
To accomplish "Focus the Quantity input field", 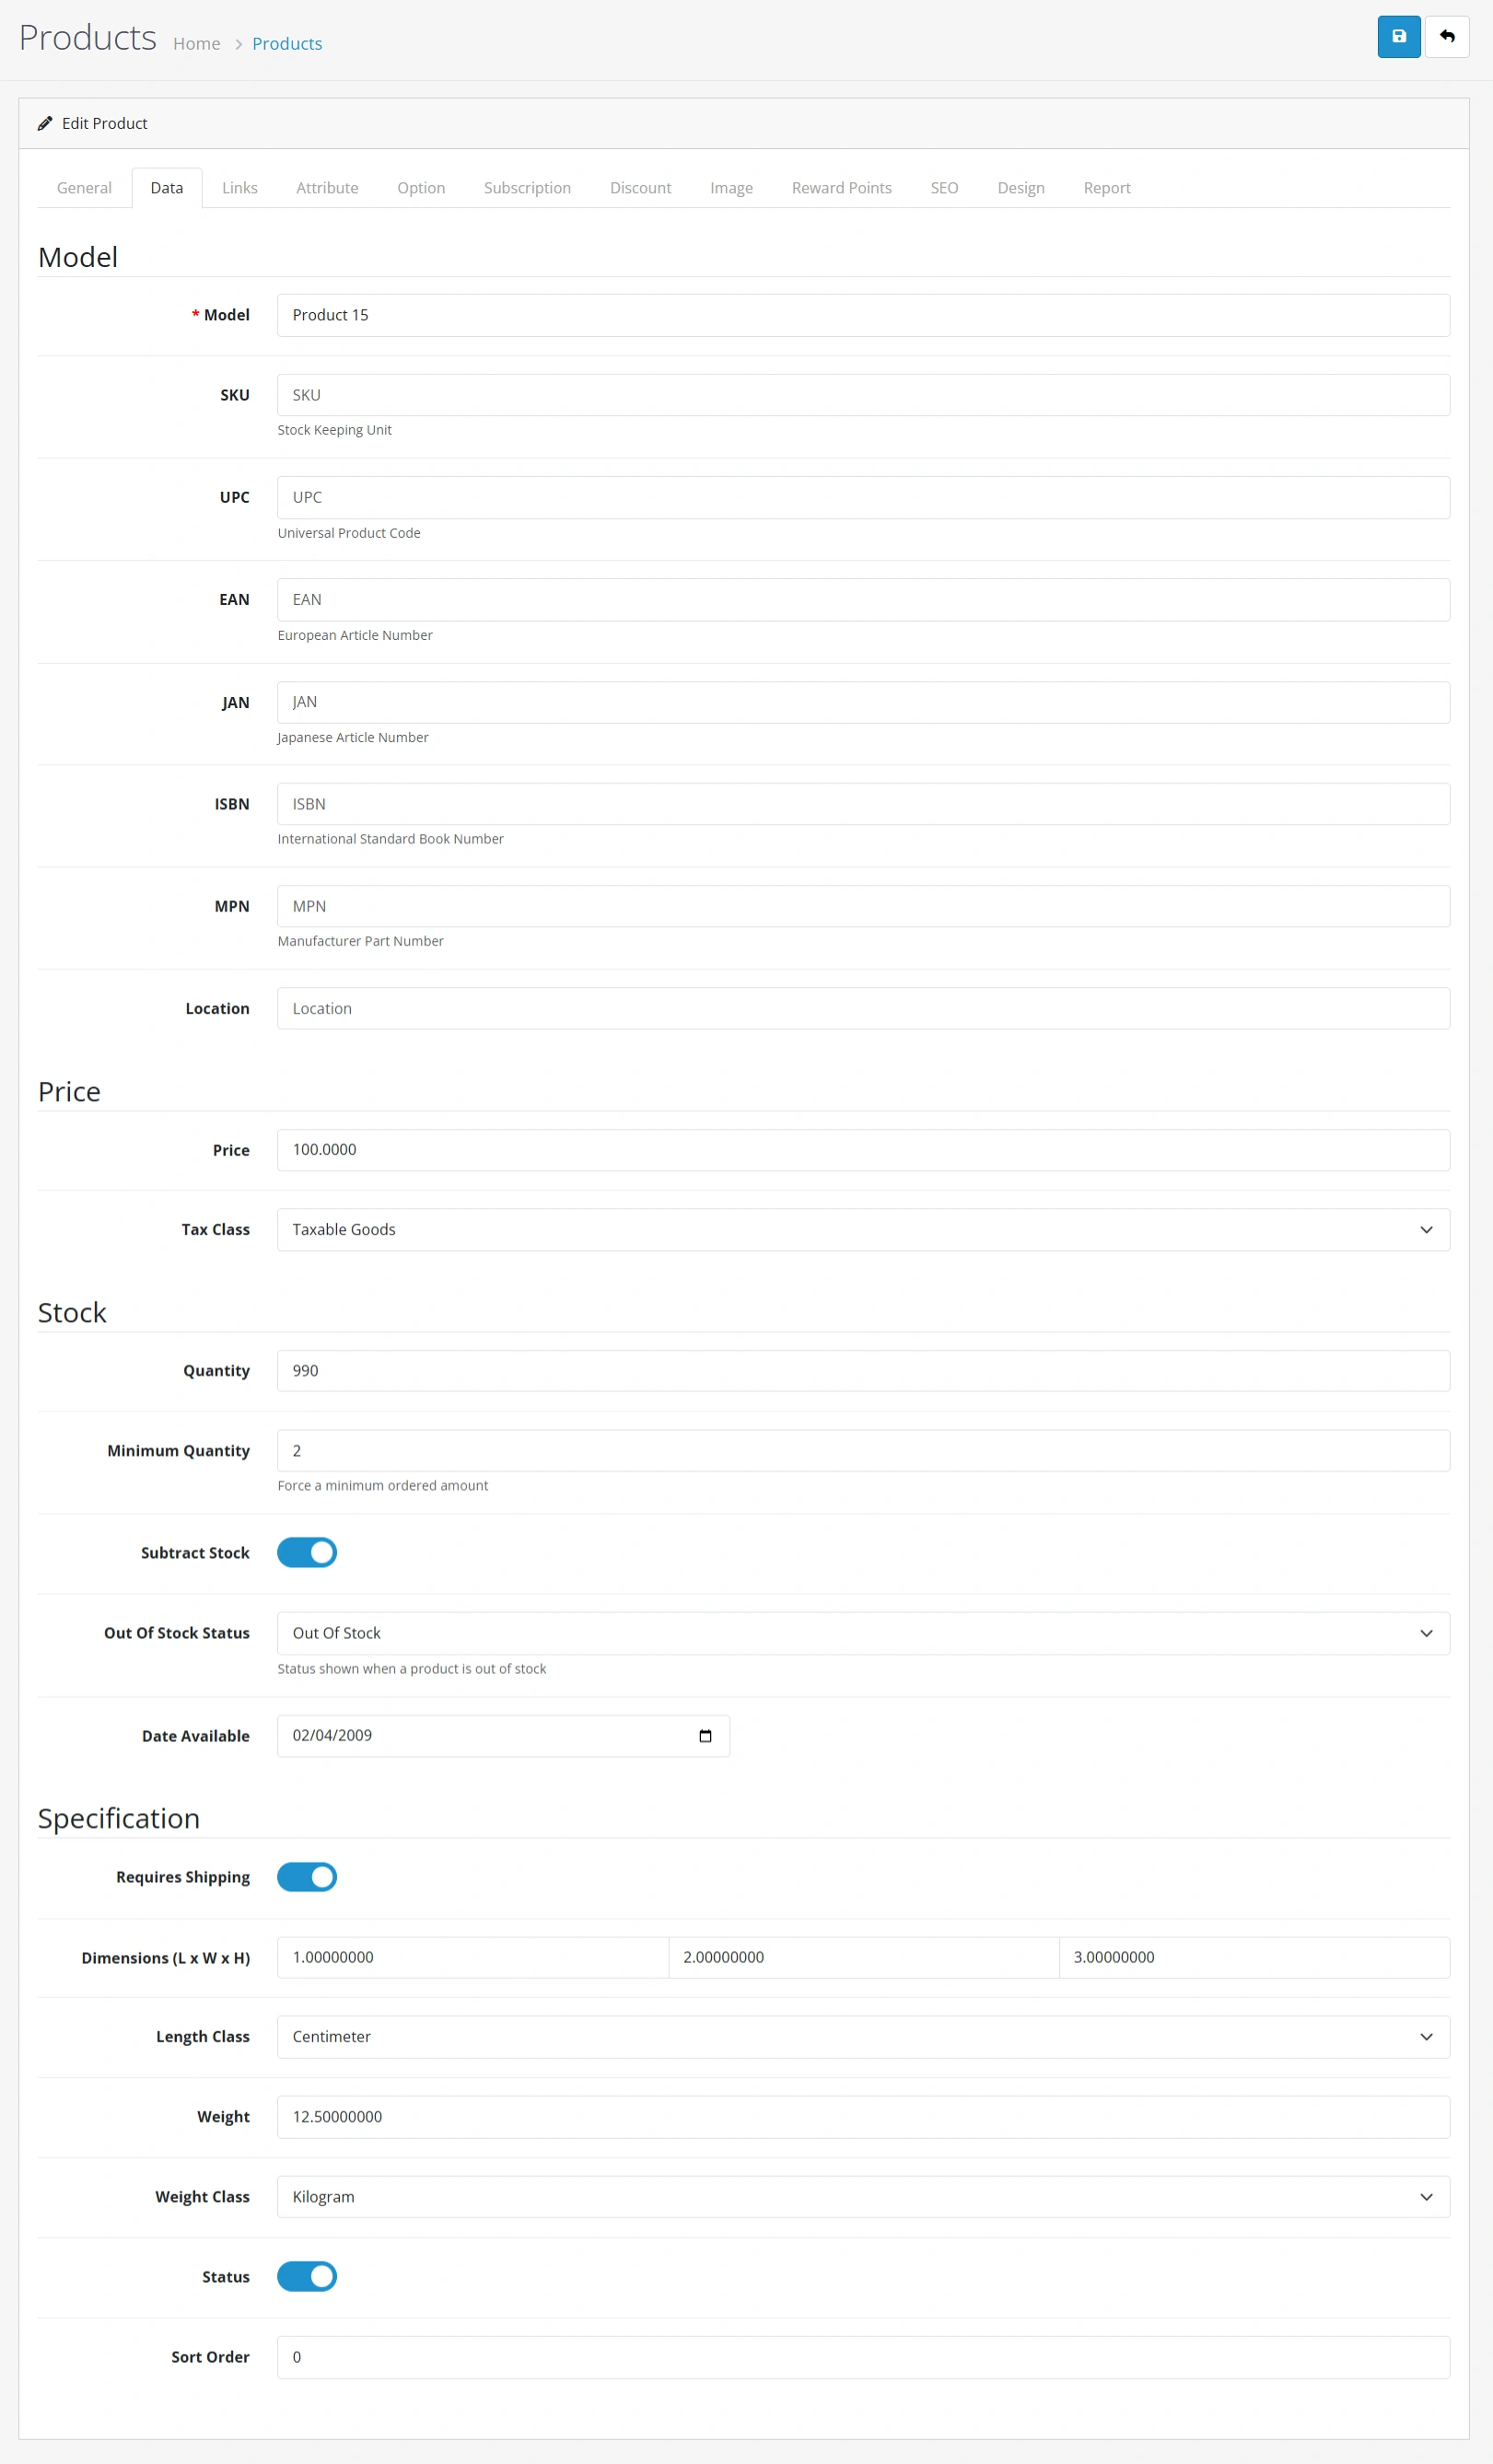I will click(x=862, y=1371).
